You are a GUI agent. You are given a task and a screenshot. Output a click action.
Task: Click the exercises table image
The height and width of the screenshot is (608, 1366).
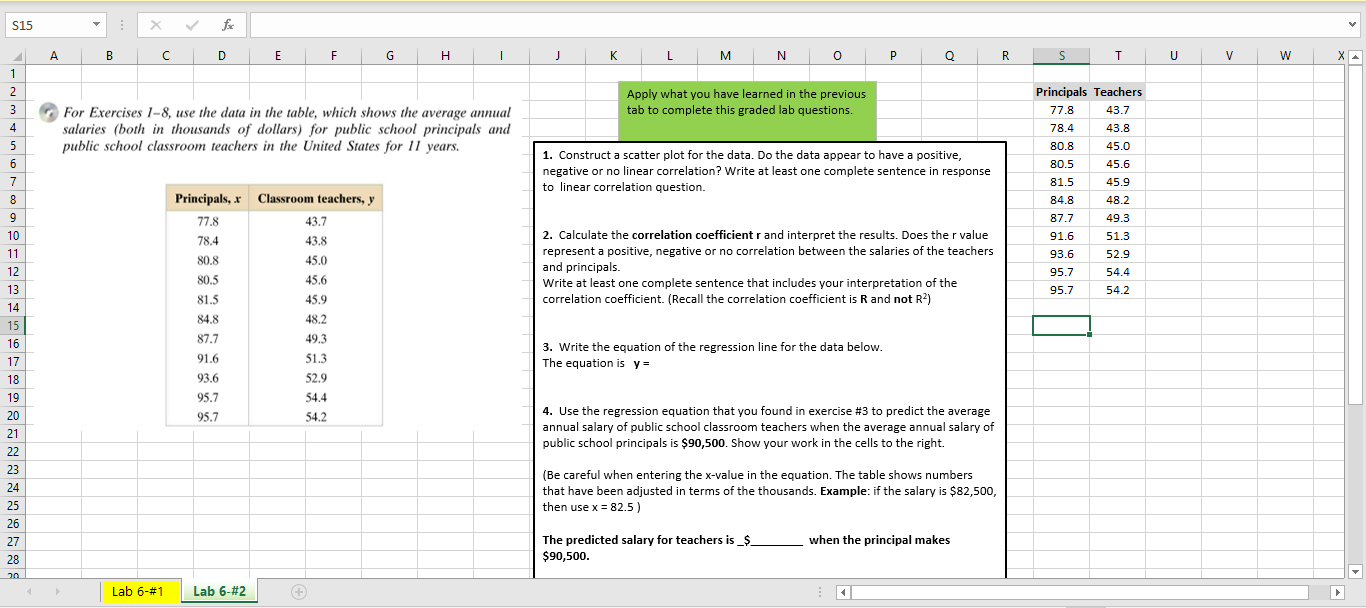click(x=274, y=307)
